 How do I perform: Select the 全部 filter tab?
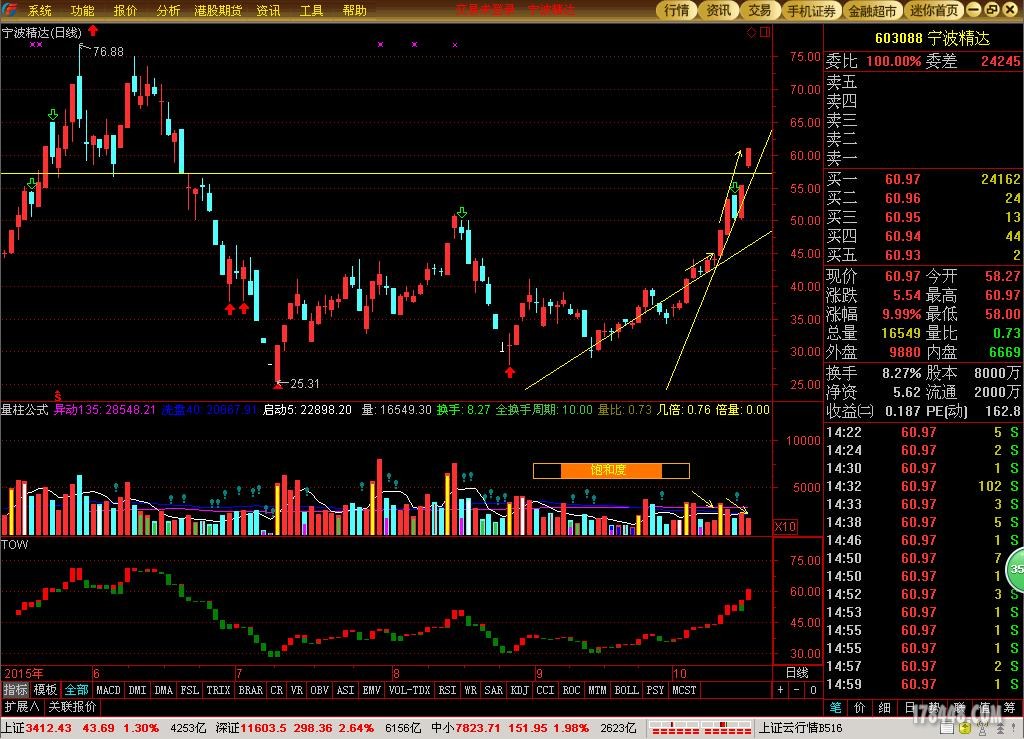(77, 690)
